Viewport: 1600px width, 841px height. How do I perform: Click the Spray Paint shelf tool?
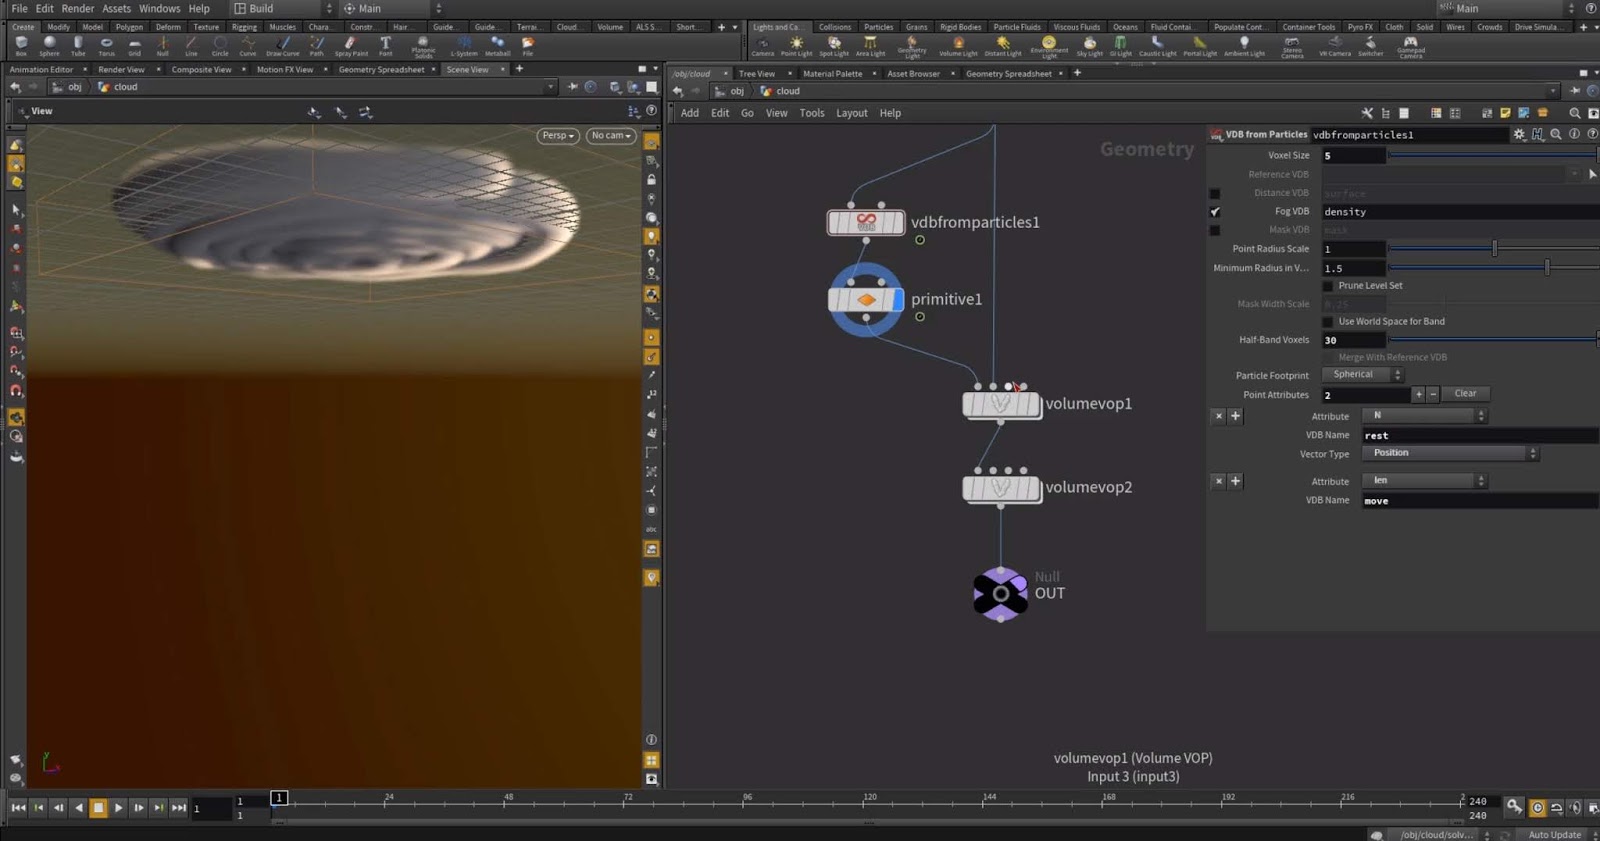click(350, 44)
